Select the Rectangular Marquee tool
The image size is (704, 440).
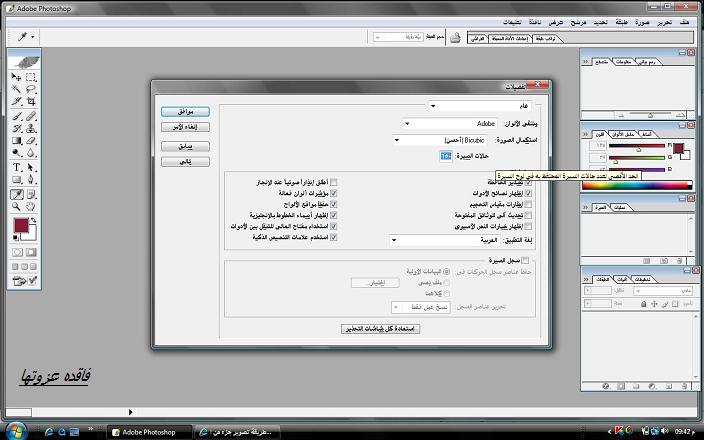[31, 76]
